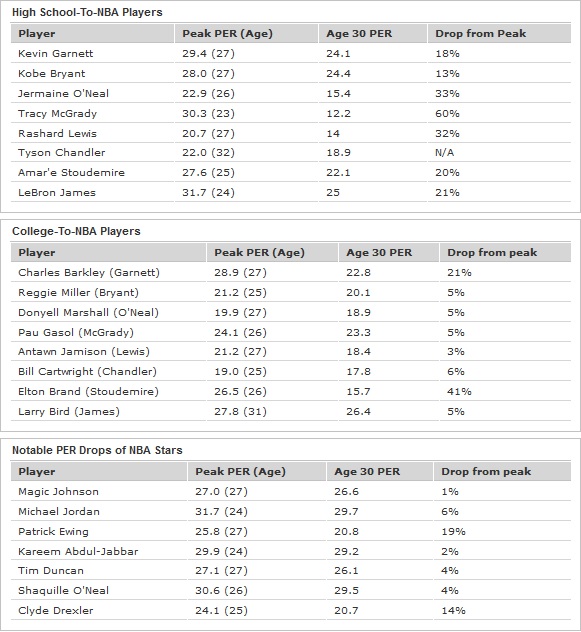Image resolution: width=581 pixels, height=632 pixels.
Task: Click the Notable PER Drops of NBA Stars title
Action: tap(97, 450)
